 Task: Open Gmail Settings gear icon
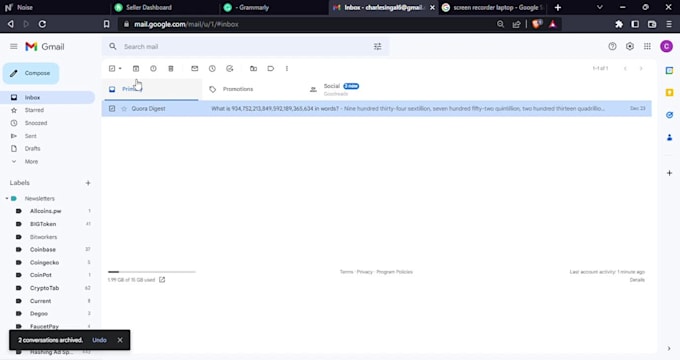tap(630, 46)
